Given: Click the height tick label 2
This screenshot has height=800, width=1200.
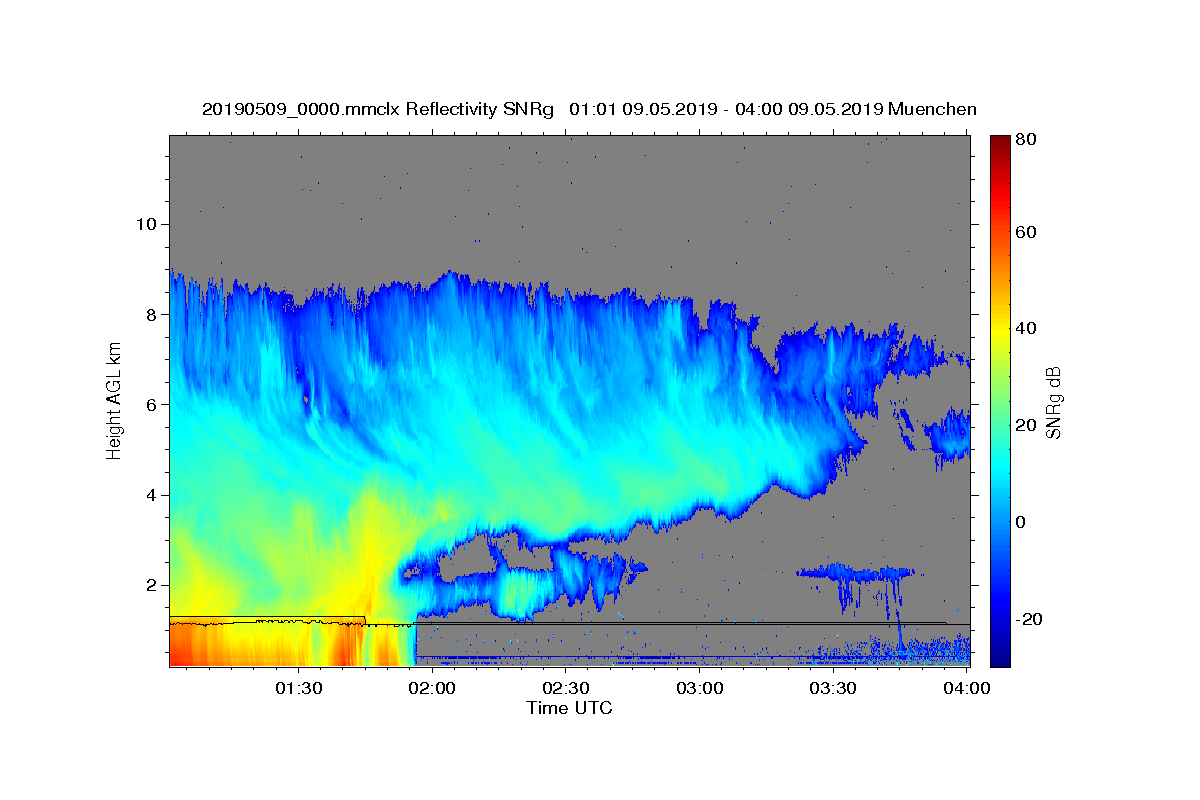Looking at the screenshot, I should 152,585.
